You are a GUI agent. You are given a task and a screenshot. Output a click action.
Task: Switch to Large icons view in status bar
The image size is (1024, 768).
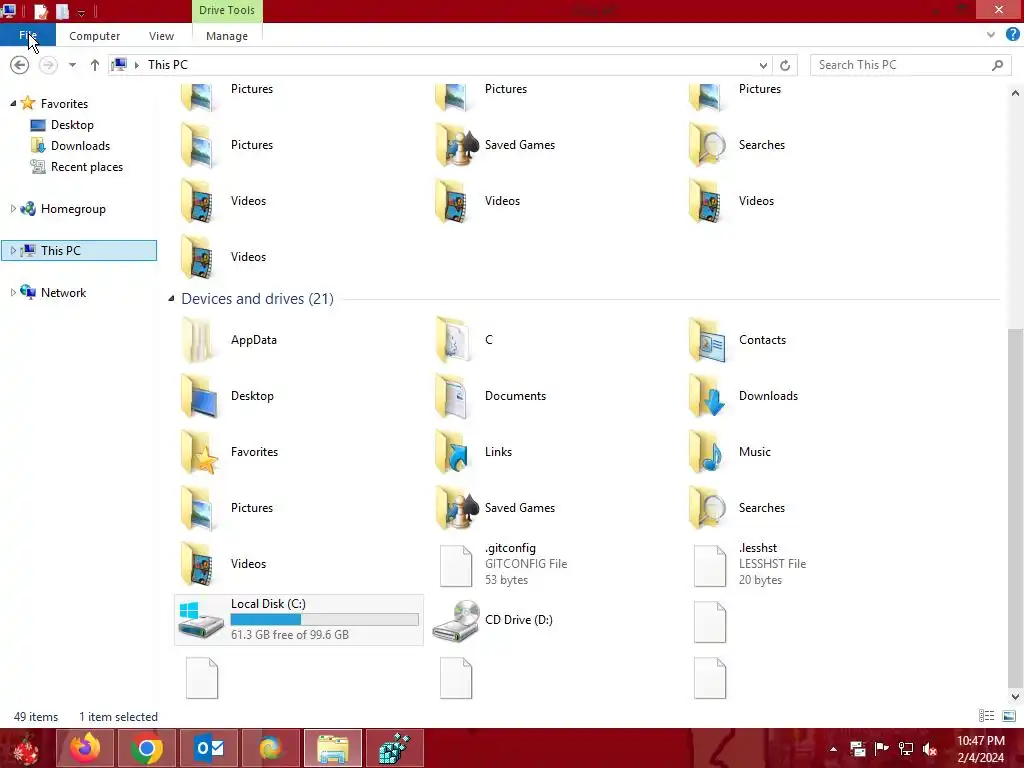pos(1008,716)
